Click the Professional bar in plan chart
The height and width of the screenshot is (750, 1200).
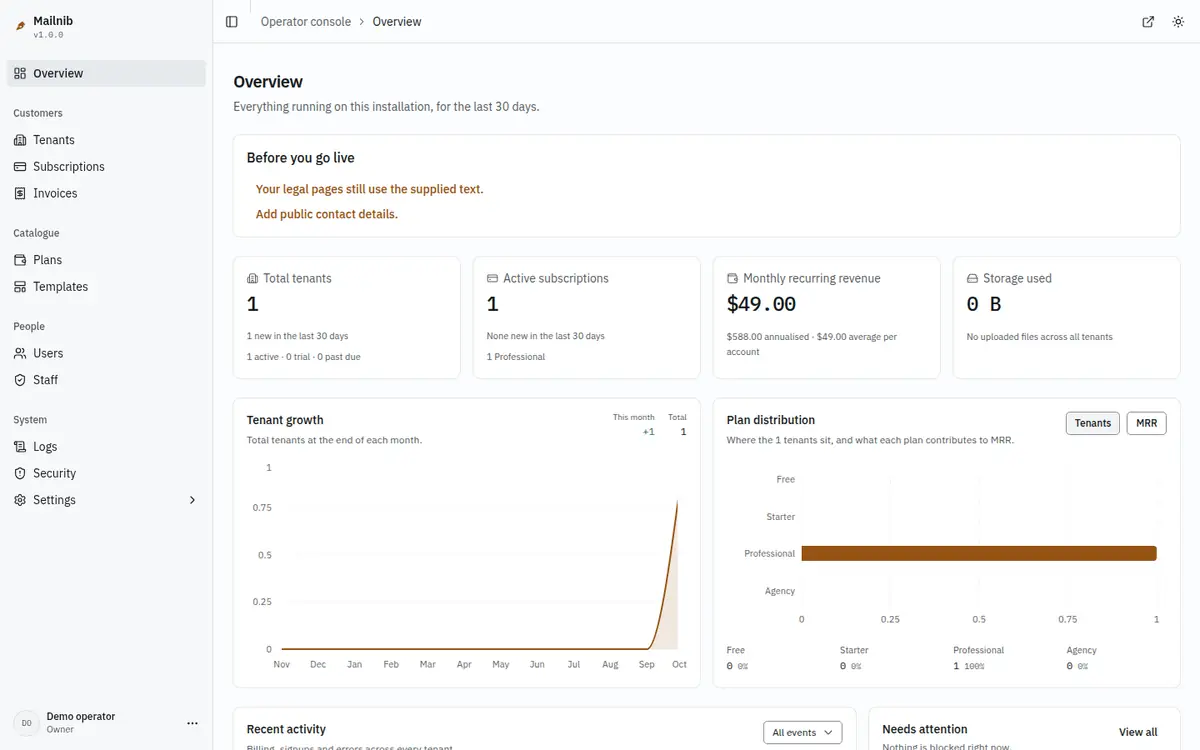click(x=979, y=553)
